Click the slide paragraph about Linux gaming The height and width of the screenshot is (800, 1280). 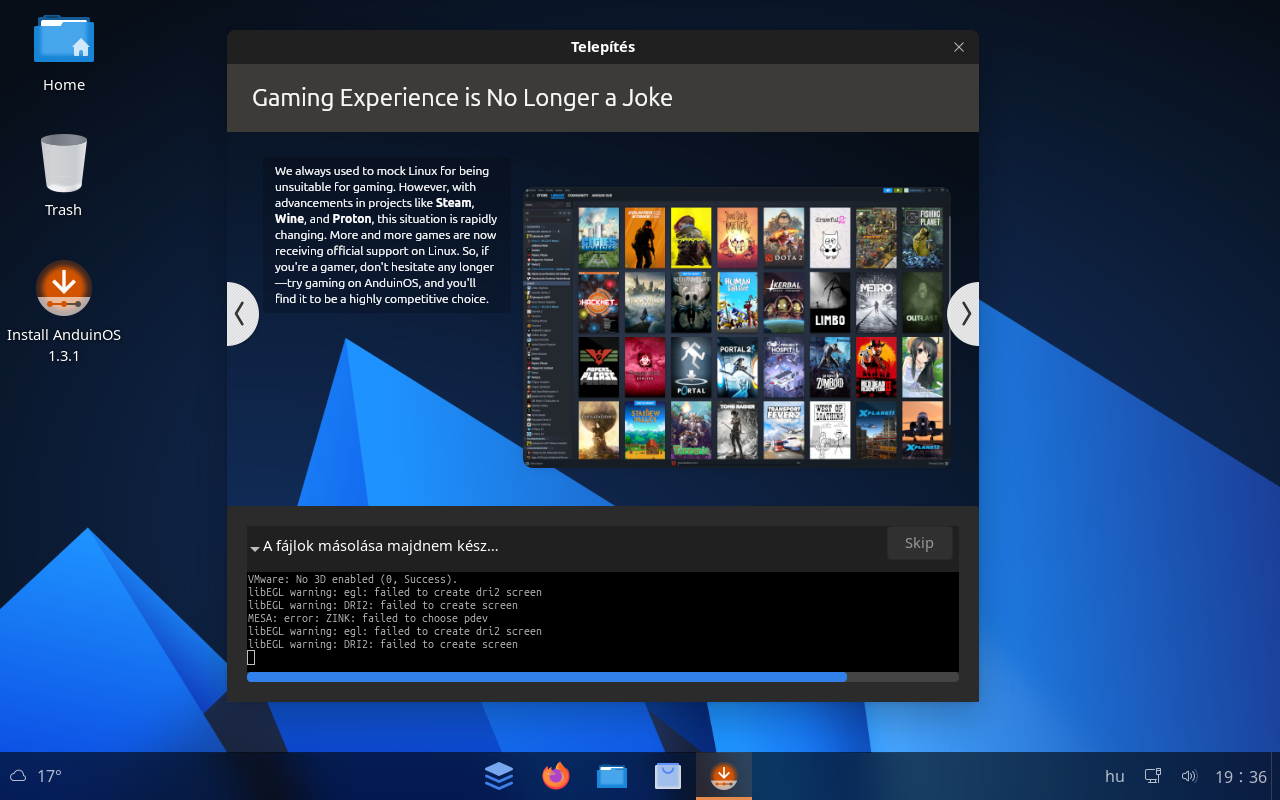pyautogui.click(x=386, y=235)
